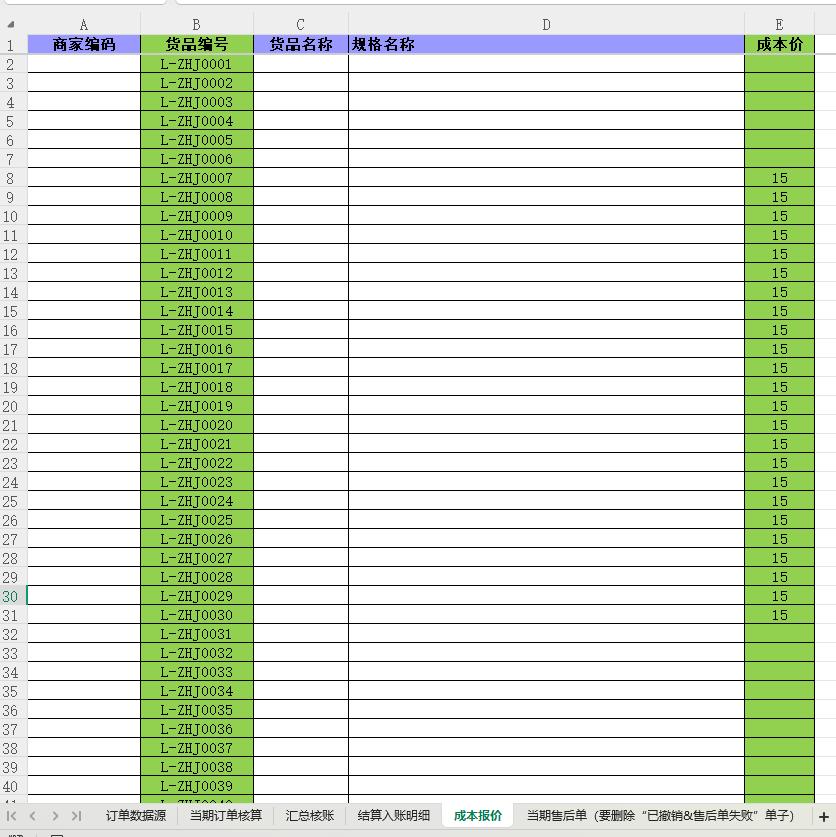836x837 pixels.
Task: Select cell L-ZHJ0013
Action: (197, 292)
